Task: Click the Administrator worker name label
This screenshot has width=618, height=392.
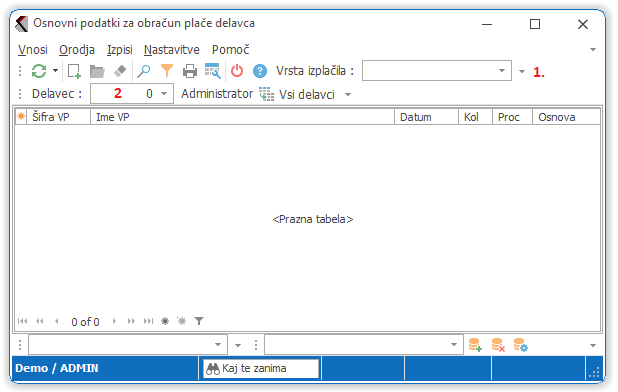Action: click(217, 94)
